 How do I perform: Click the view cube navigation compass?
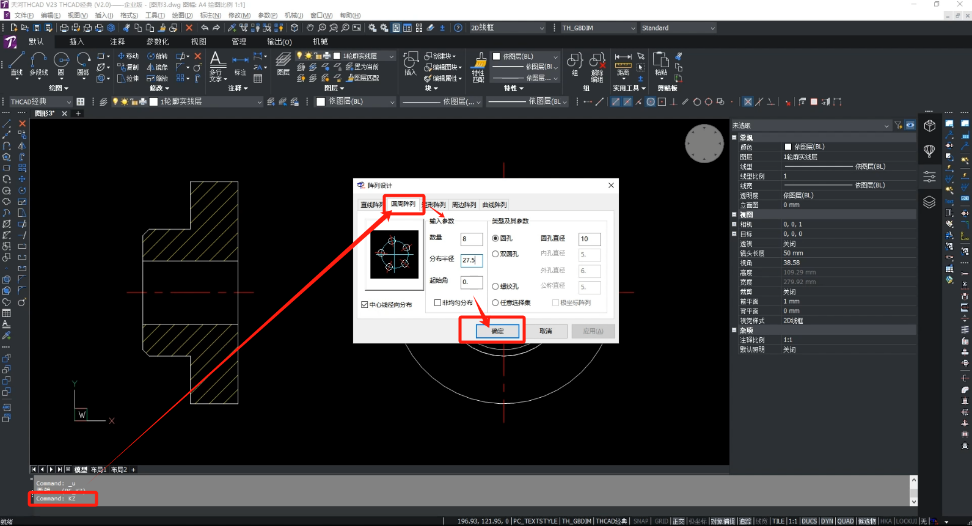[704, 143]
